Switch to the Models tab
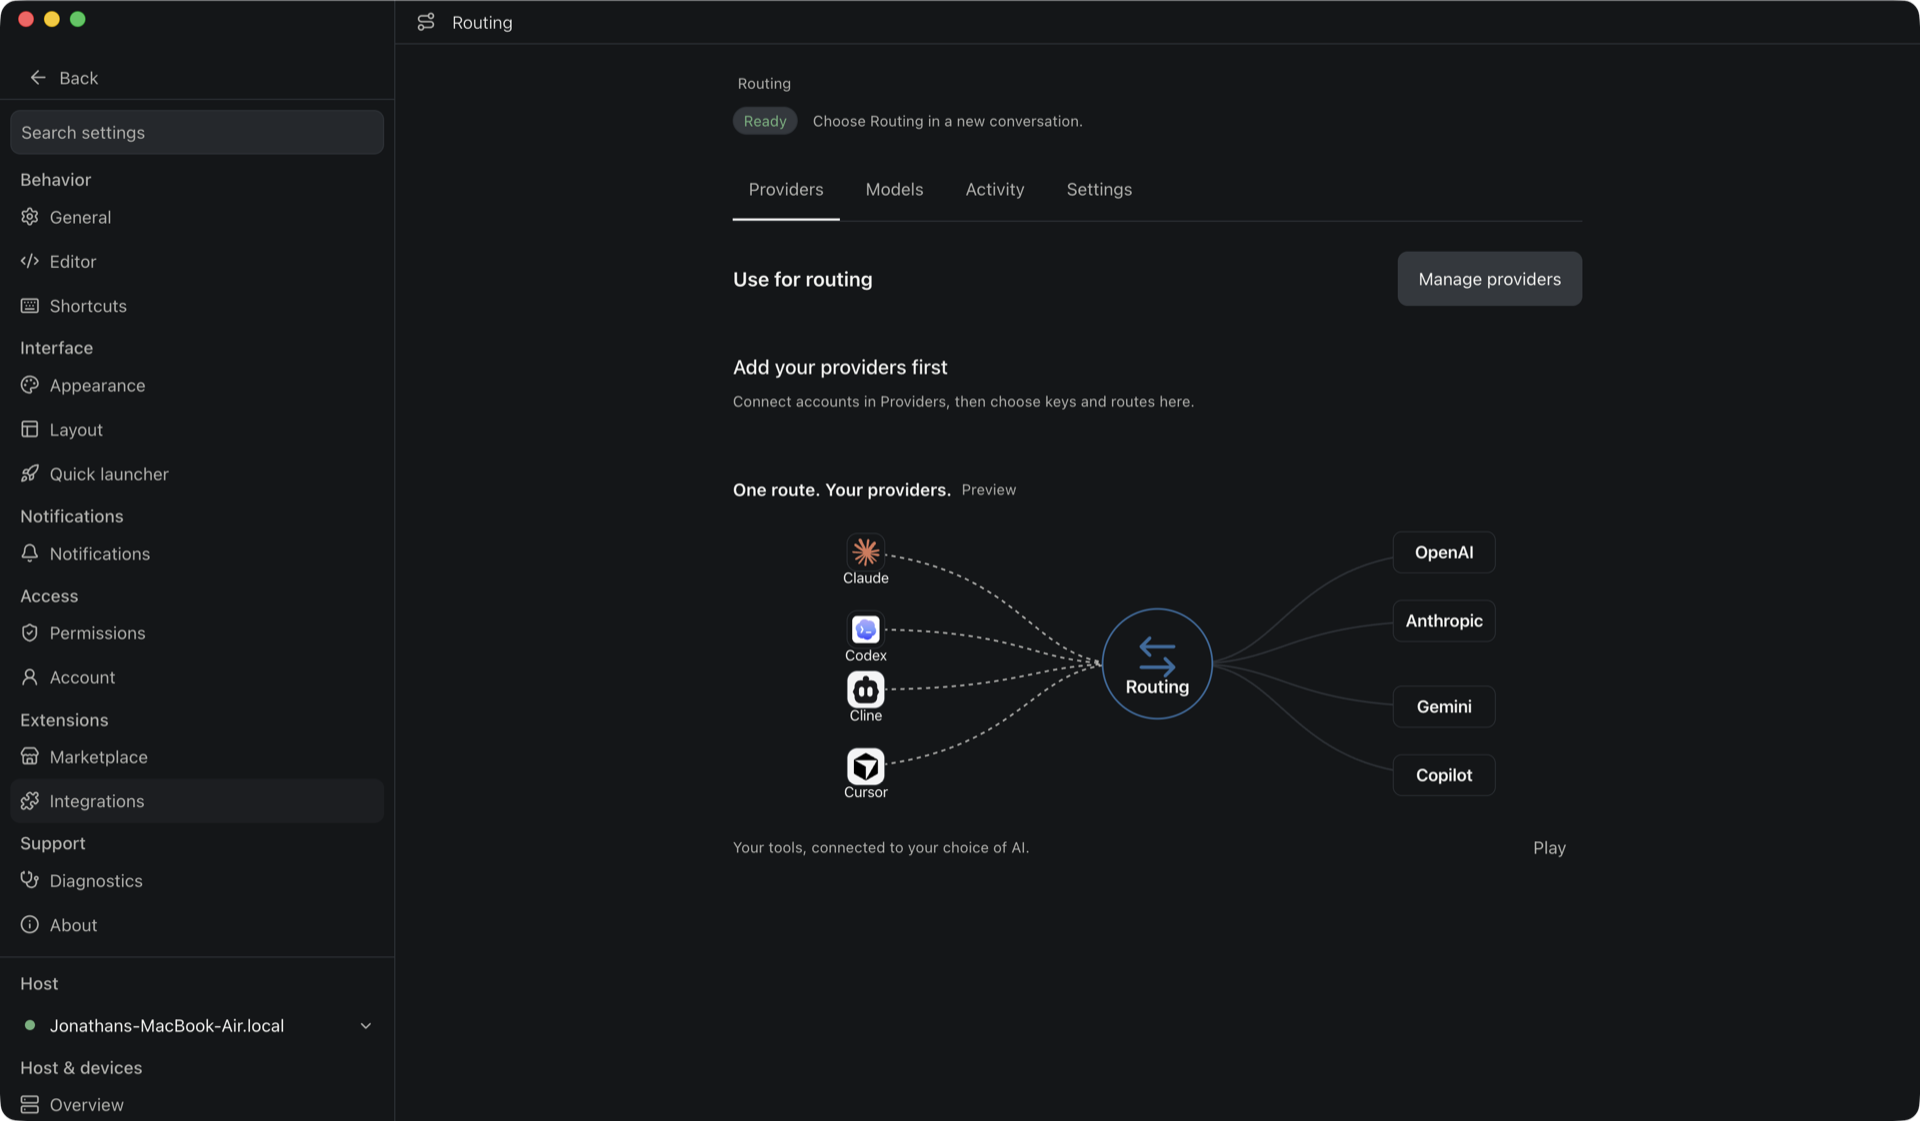Image resolution: width=1920 pixels, height=1121 pixels. 894,190
